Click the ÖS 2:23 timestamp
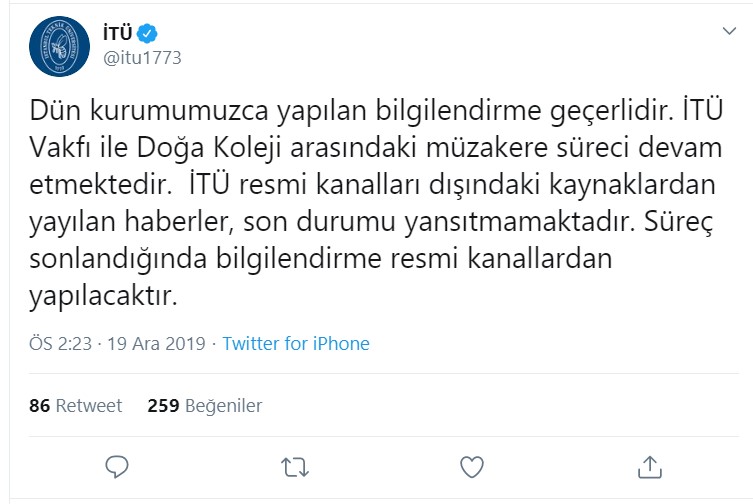753x504 pixels. point(60,343)
